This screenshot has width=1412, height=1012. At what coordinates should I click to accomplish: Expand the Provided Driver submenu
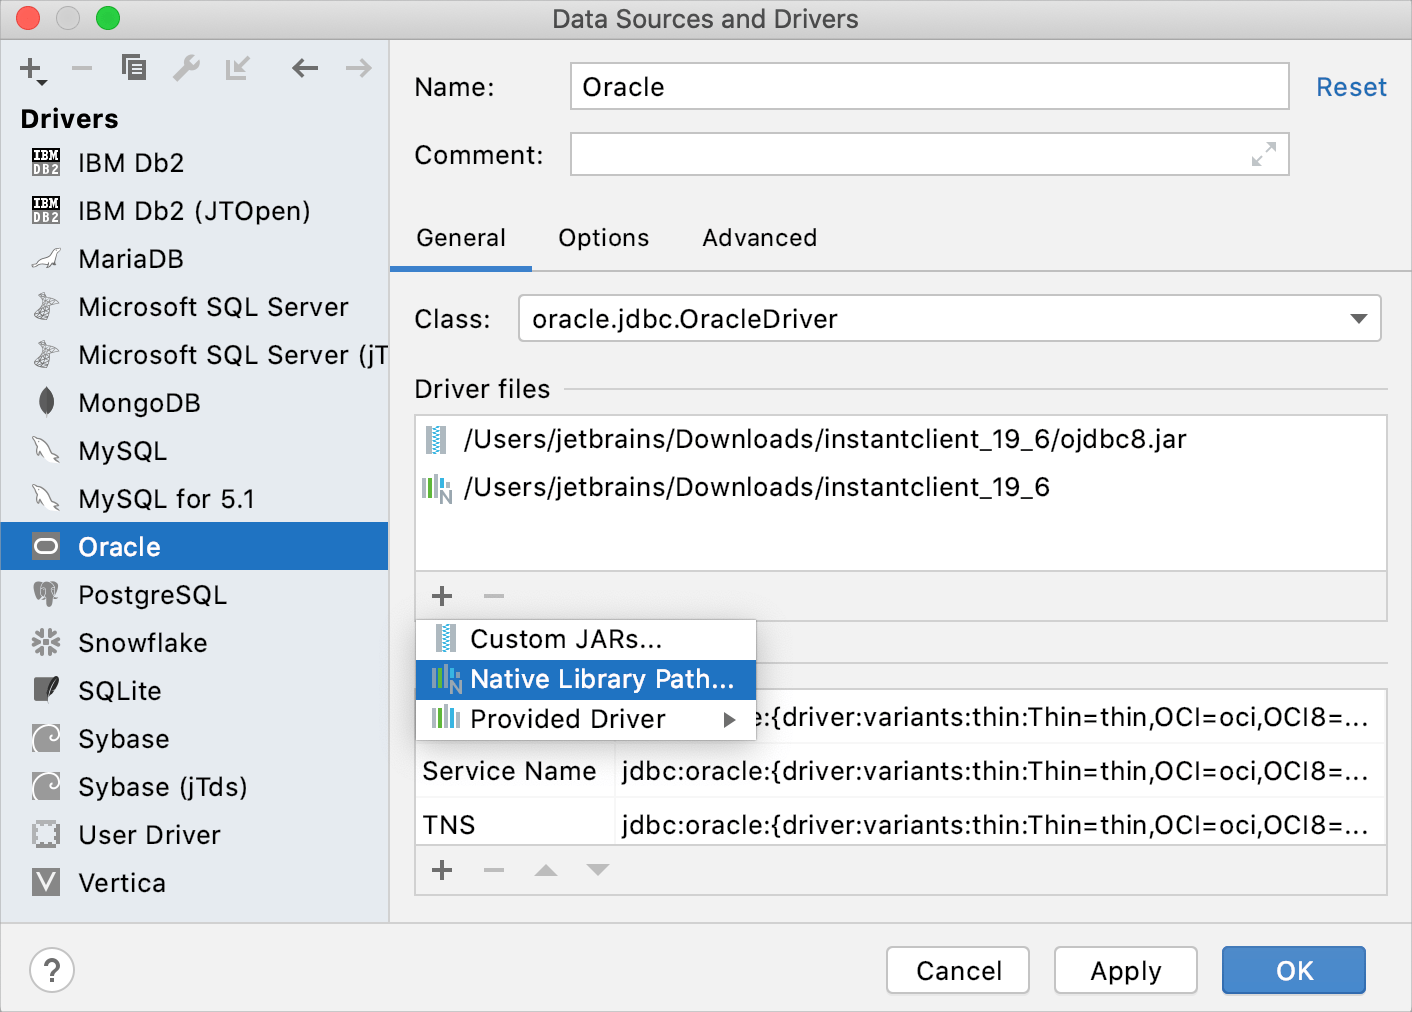tap(730, 719)
